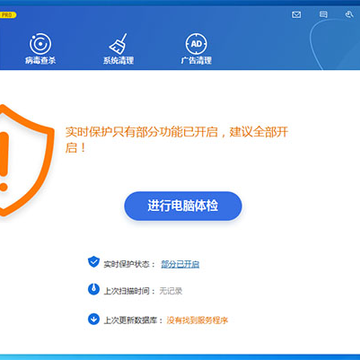Screen dimensions: 360x360
Task: Open the 病毒查杀 virus scan section
Action: pos(40,48)
